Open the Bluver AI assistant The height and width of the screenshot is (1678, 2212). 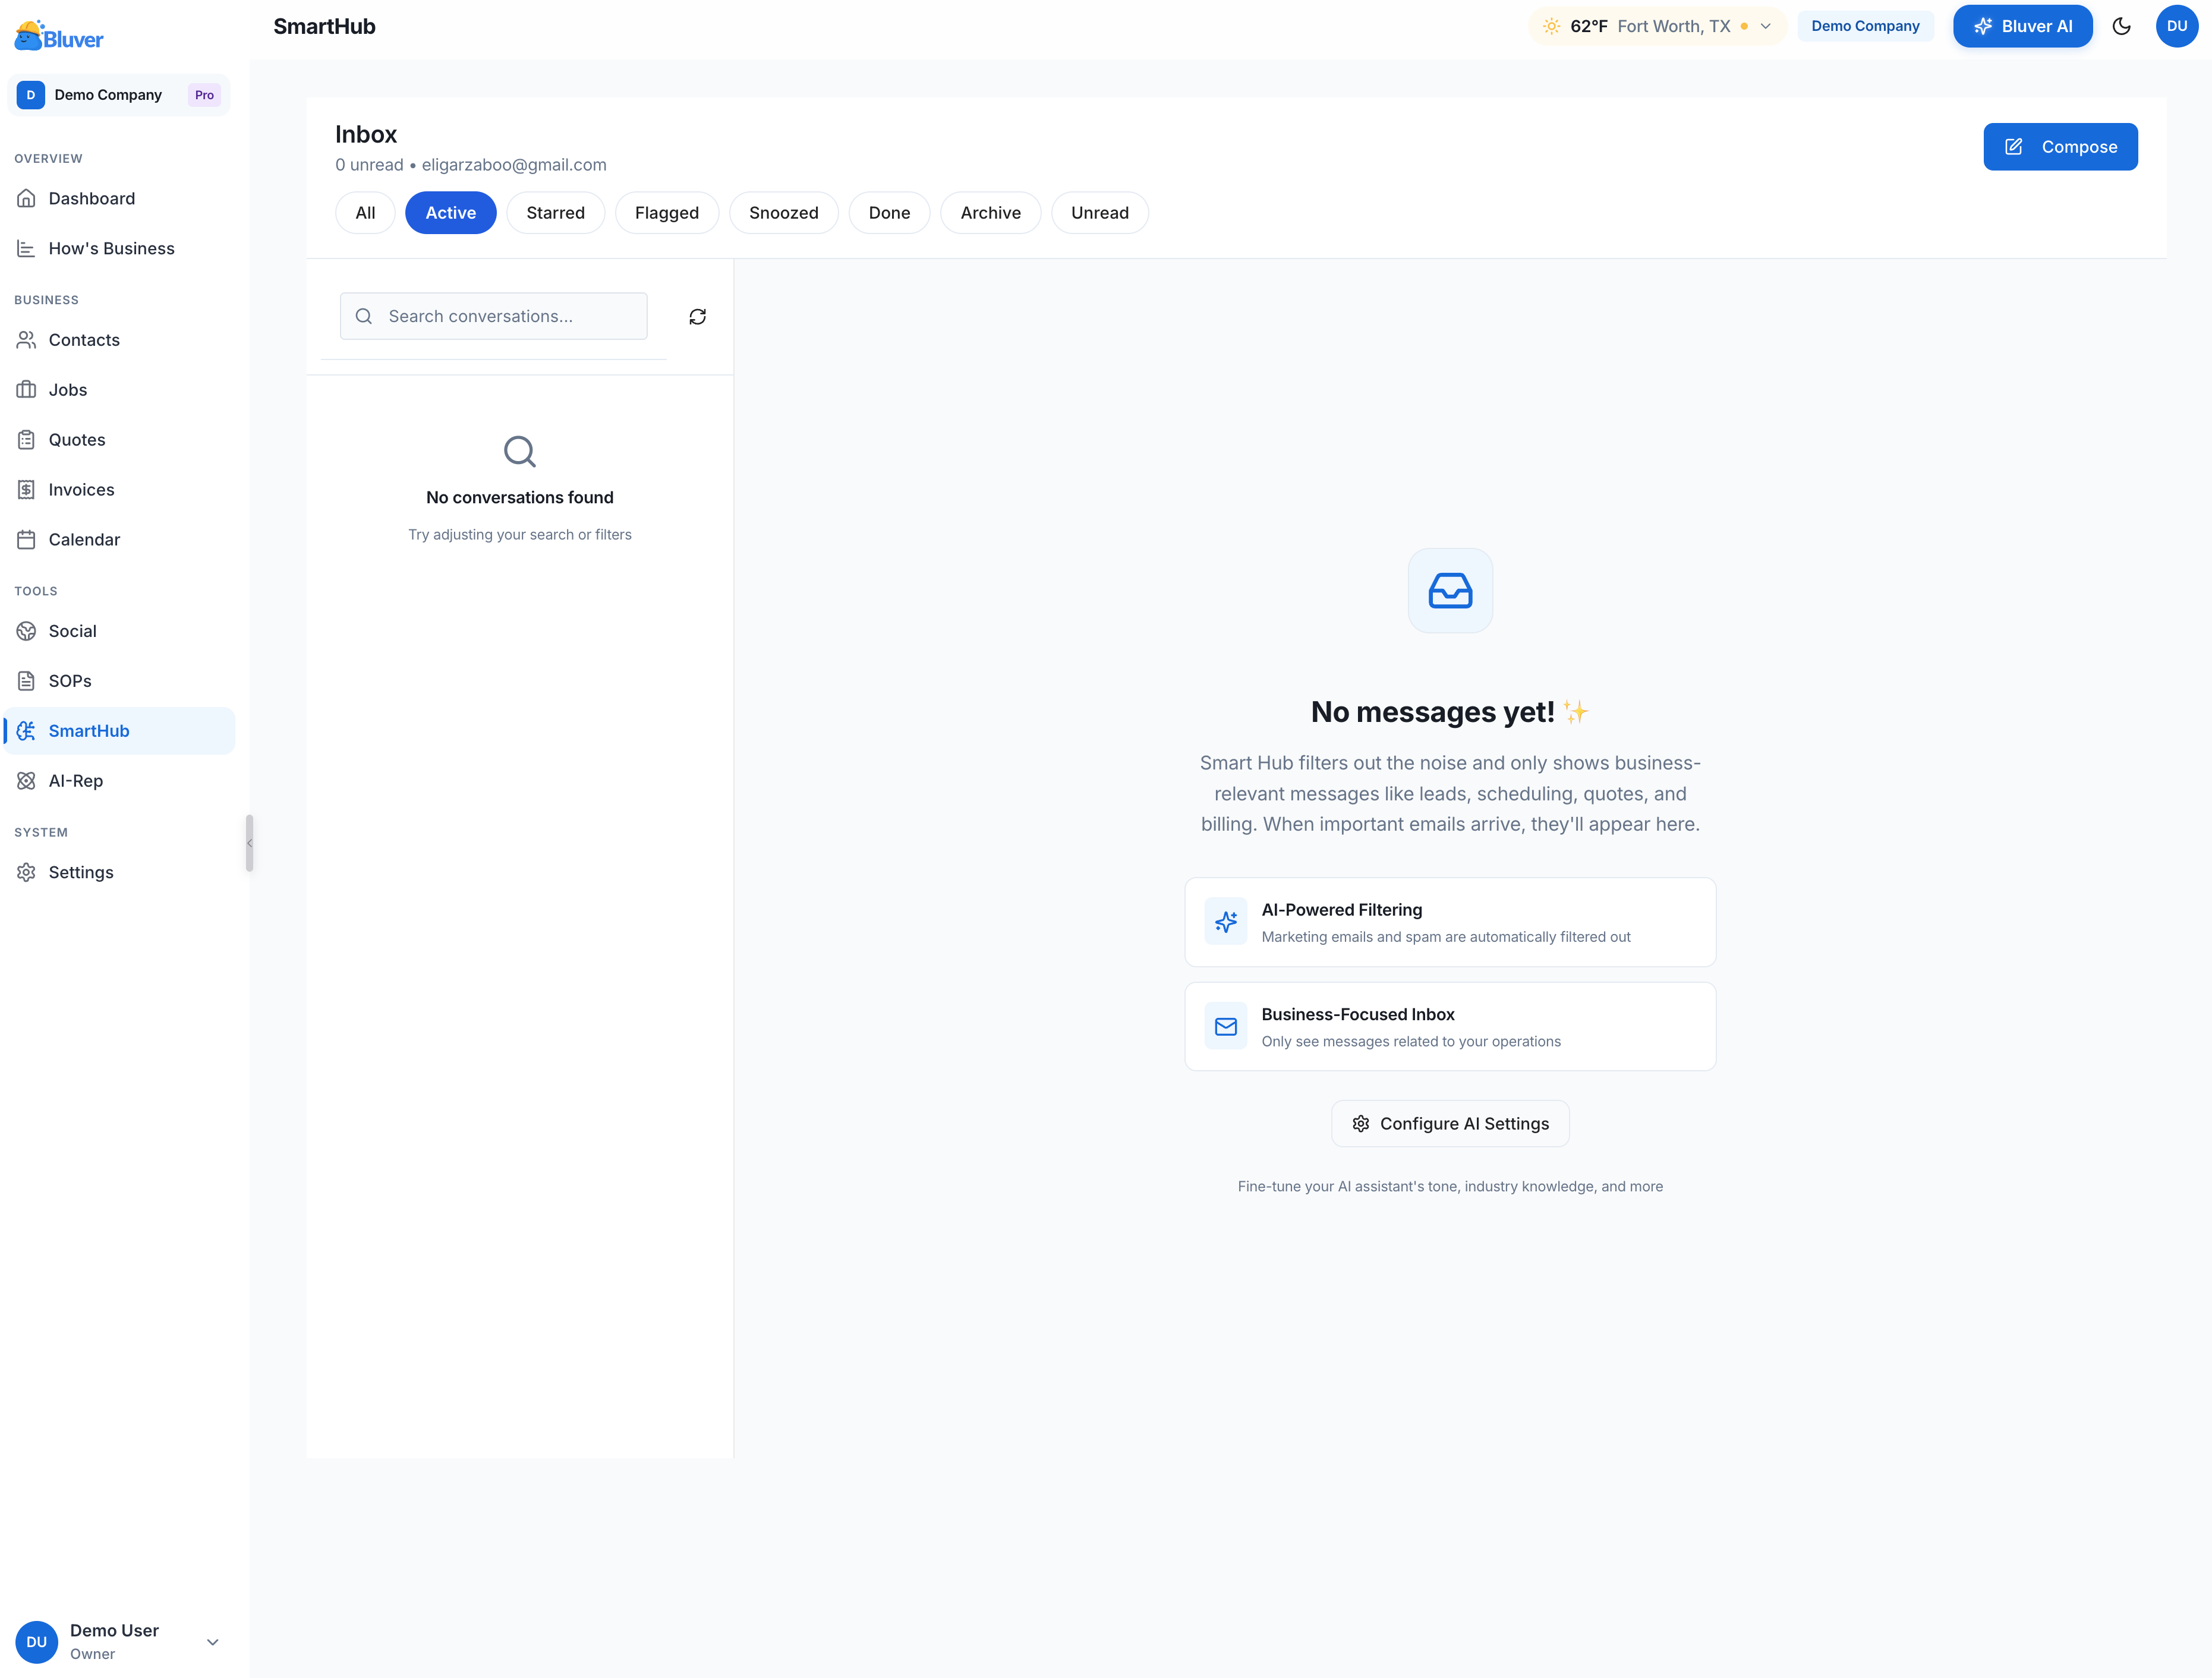2023,26
